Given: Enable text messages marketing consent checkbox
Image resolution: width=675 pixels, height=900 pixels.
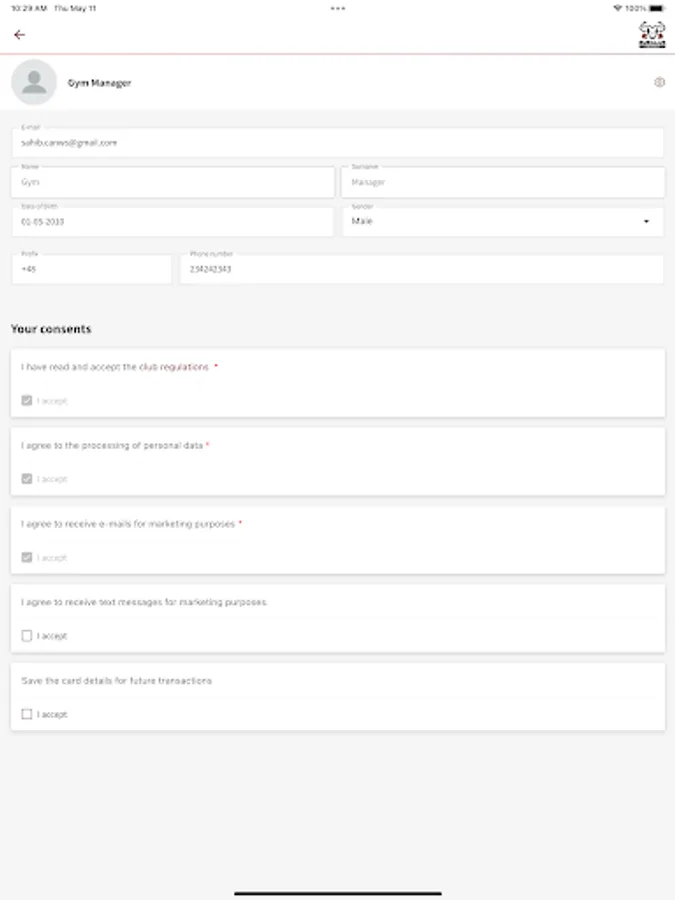Looking at the screenshot, I should click(27, 636).
